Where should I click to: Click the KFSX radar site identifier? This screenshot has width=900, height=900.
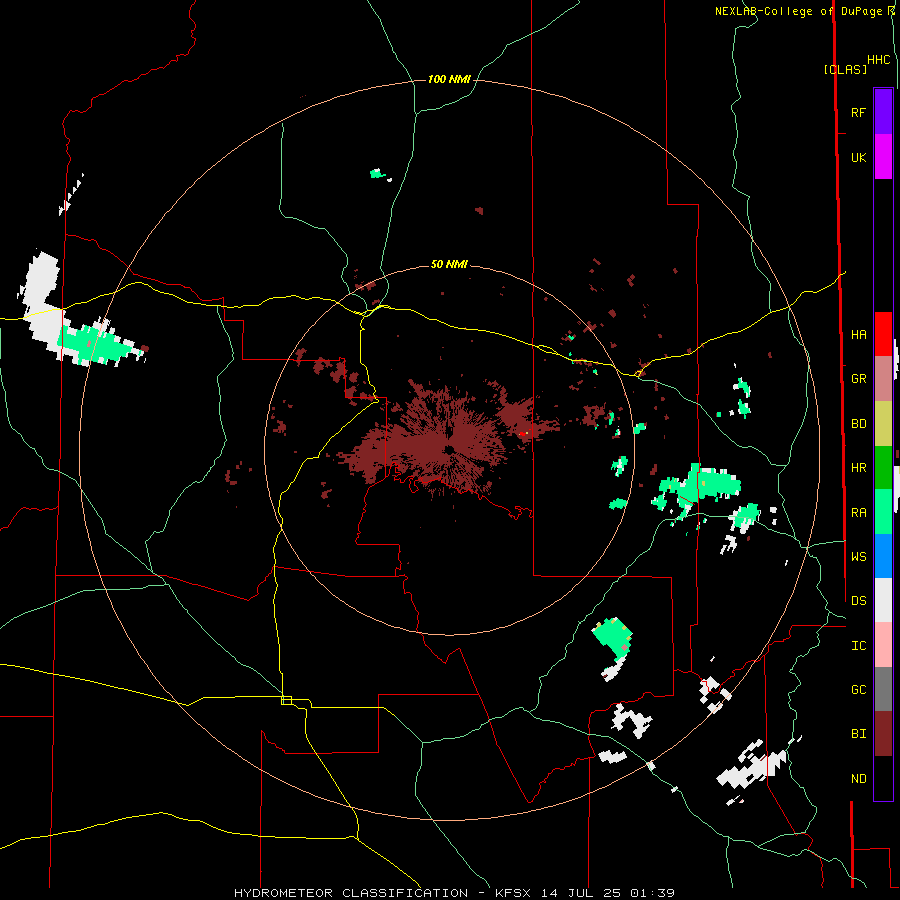tap(514, 893)
